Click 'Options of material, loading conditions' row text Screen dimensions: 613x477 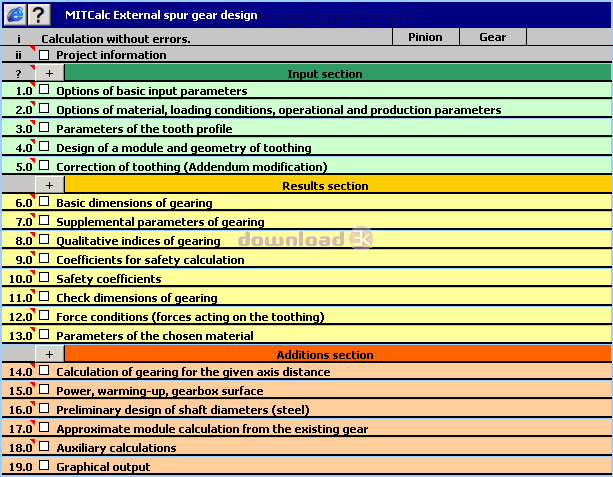pyautogui.click(x=278, y=110)
